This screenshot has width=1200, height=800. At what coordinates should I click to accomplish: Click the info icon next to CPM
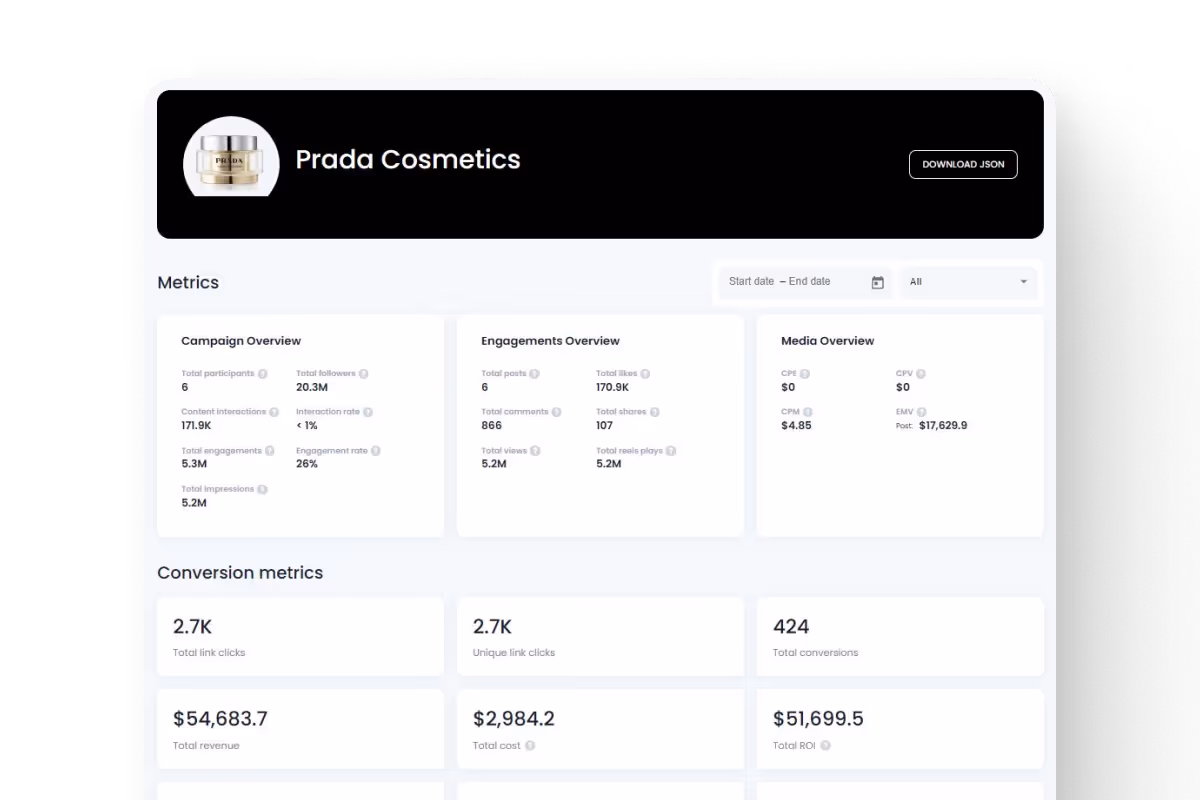(807, 412)
